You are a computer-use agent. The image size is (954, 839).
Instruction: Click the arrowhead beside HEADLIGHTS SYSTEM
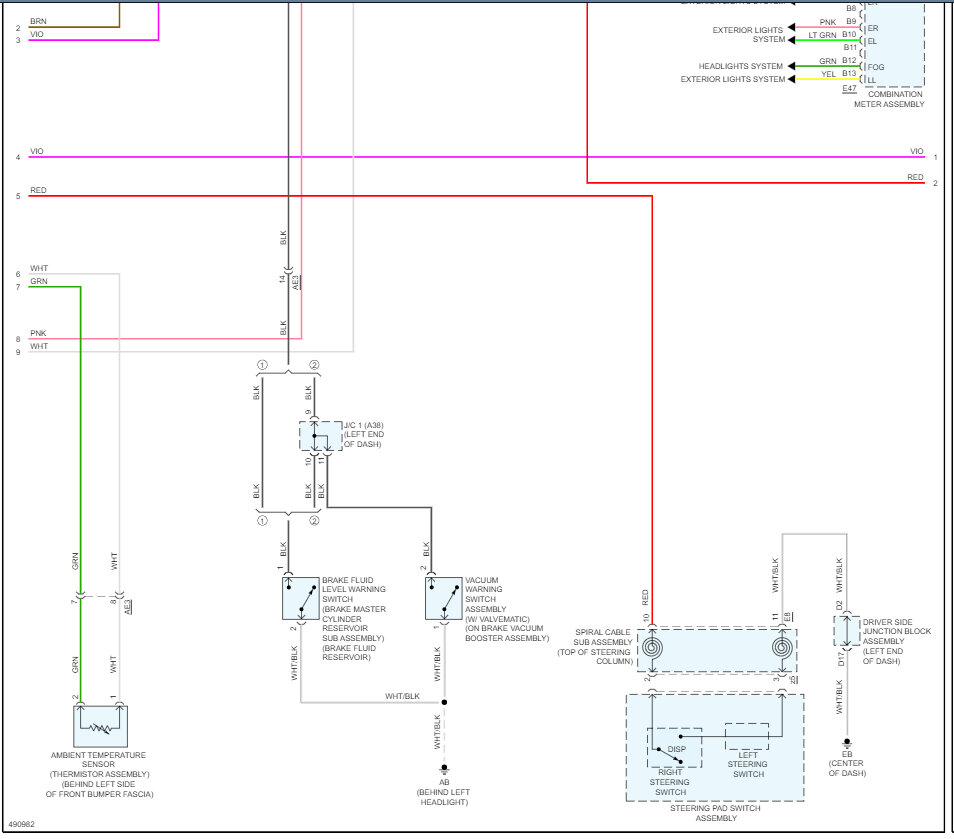pos(791,66)
